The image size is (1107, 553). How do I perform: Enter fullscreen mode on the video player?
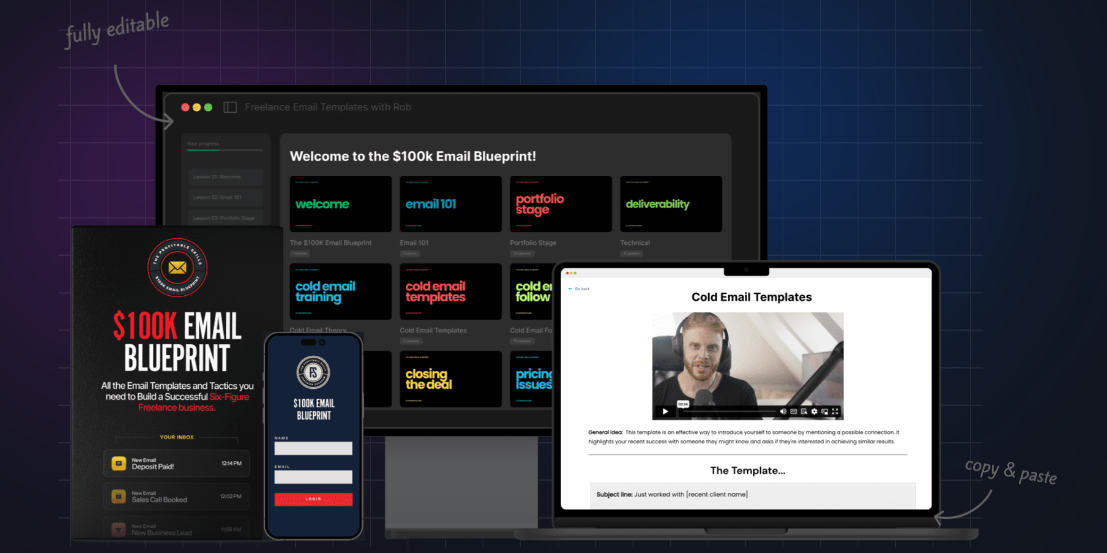836,411
